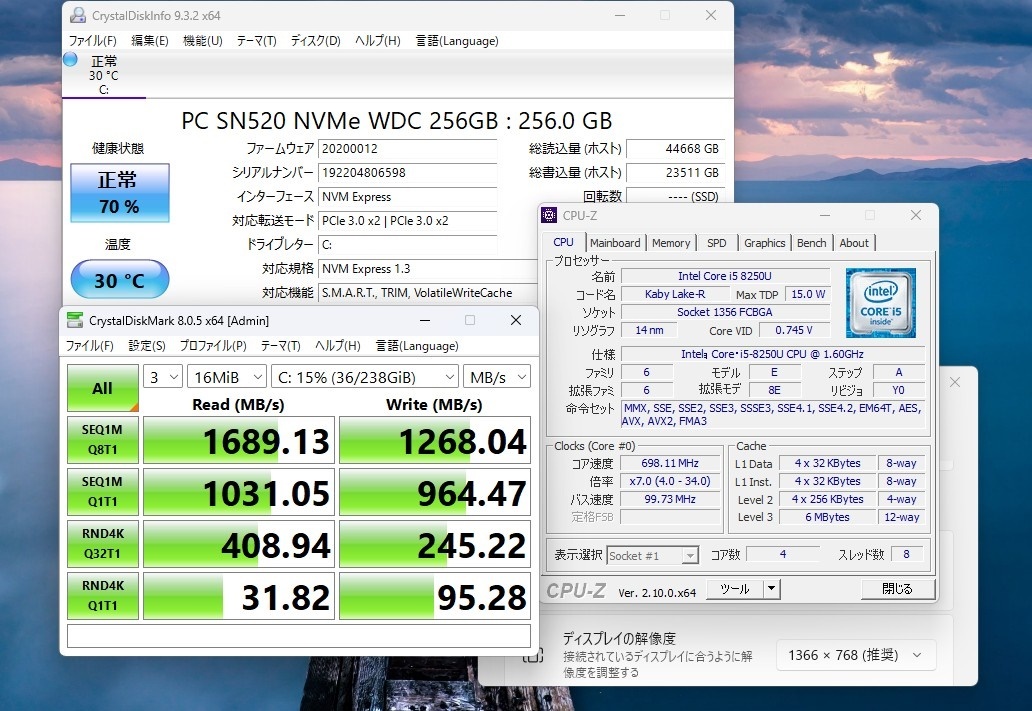The height and width of the screenshot is (711, 1032).
Task: Open 設定(S) menu in CrystalDiskMark
Action: [x=147, y=346]
